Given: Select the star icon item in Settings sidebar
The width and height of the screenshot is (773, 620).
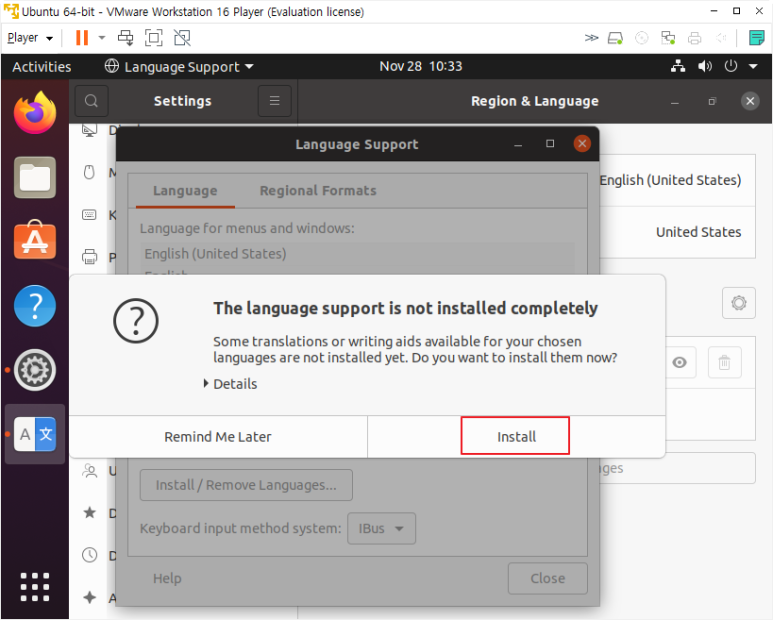Looking at the screenshot, I should click(89, 513).
